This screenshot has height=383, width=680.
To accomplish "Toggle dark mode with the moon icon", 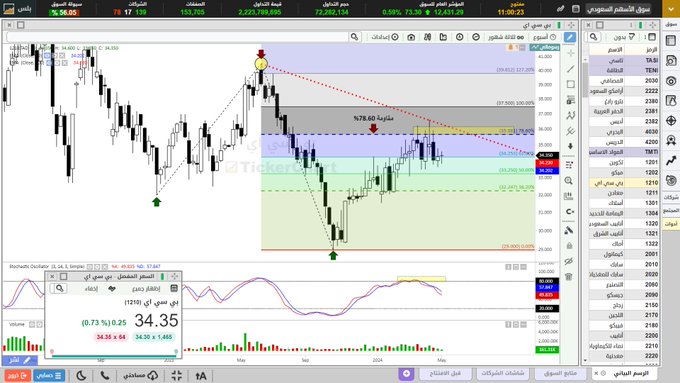I will pos(81,375).
